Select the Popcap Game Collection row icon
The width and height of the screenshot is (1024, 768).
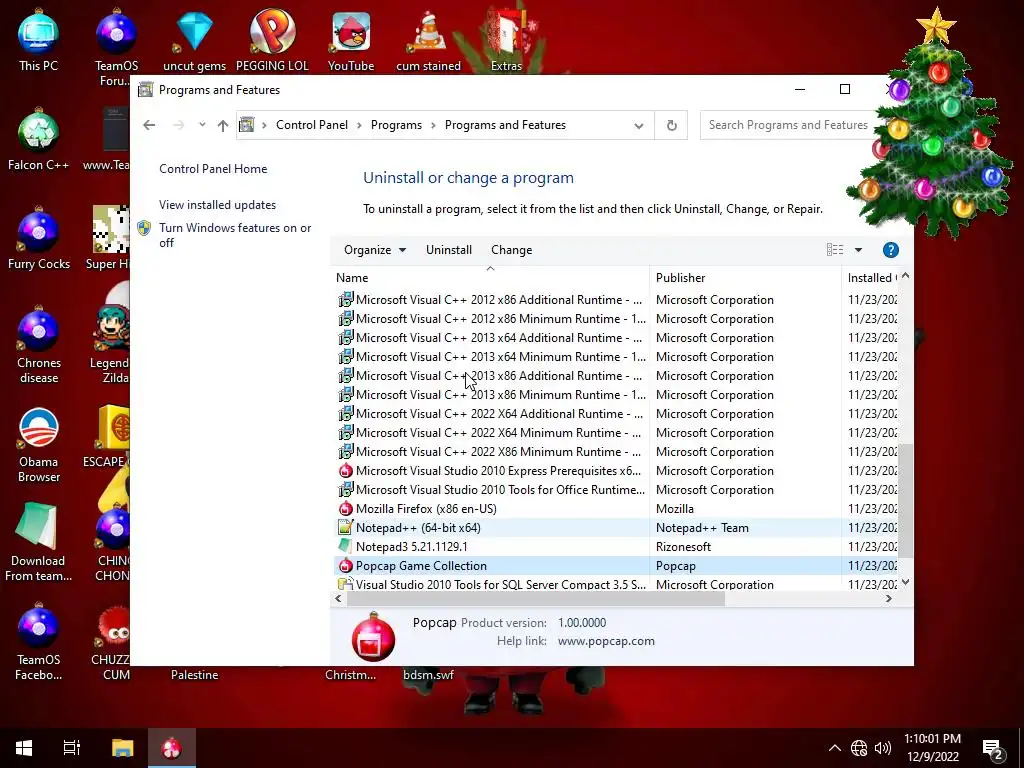(x=345, y=566)
